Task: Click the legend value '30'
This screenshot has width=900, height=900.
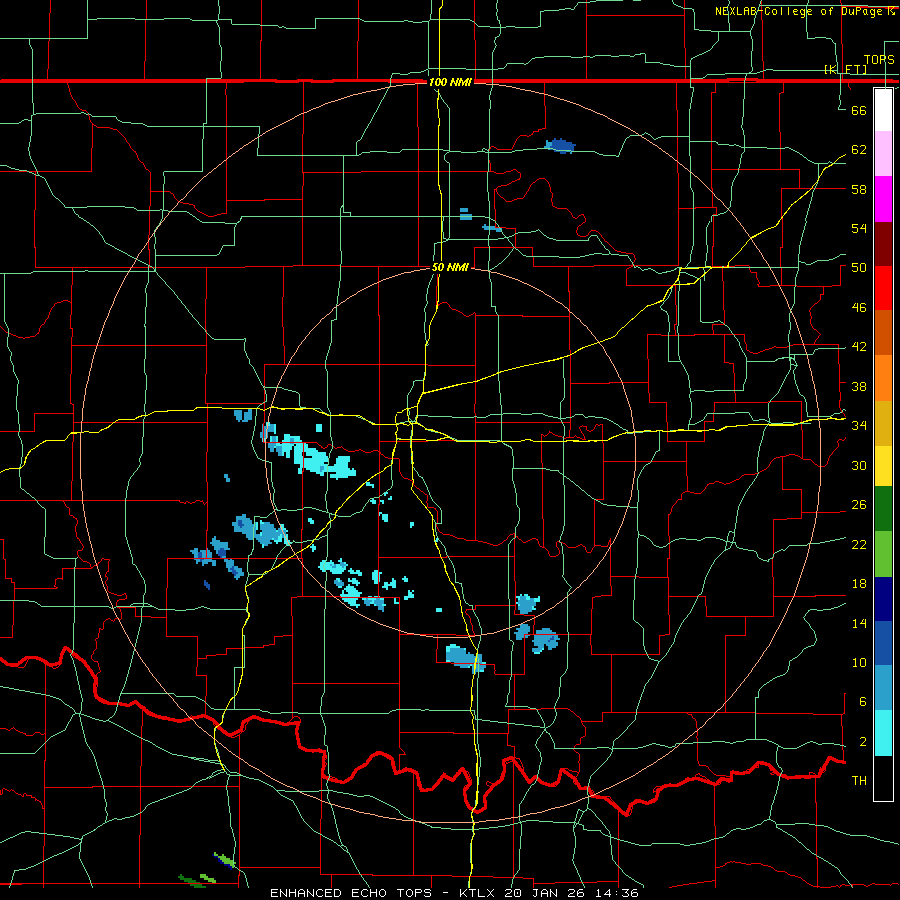Action: [859, 465]
